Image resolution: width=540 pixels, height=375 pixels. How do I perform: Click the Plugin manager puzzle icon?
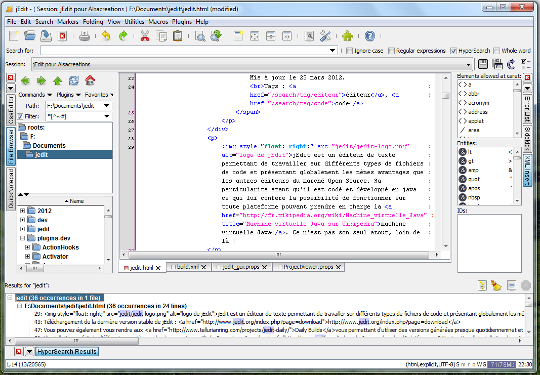tap(347, 36)
